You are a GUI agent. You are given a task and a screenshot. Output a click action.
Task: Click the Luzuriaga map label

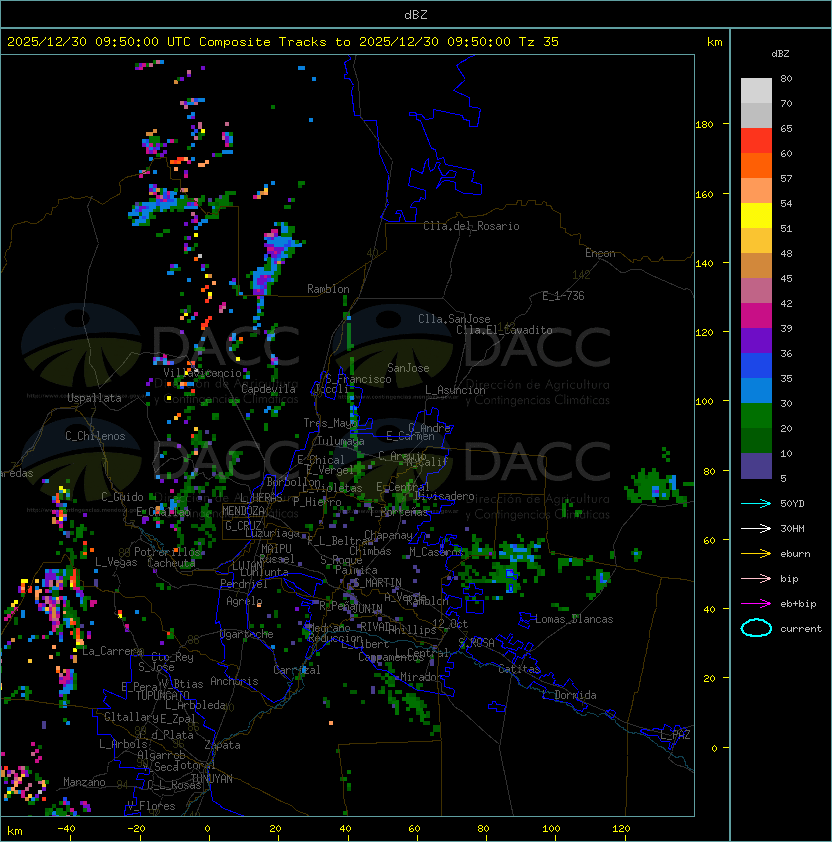(272, 533)
